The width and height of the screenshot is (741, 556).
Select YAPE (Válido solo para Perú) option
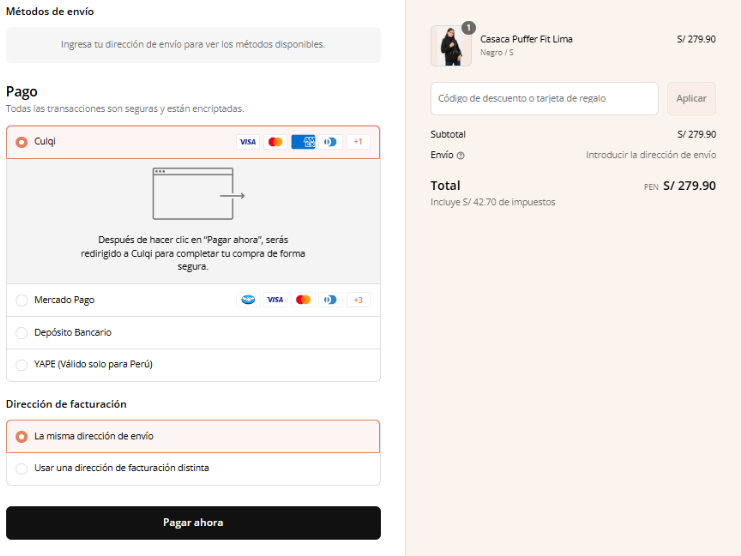(193, 365)
